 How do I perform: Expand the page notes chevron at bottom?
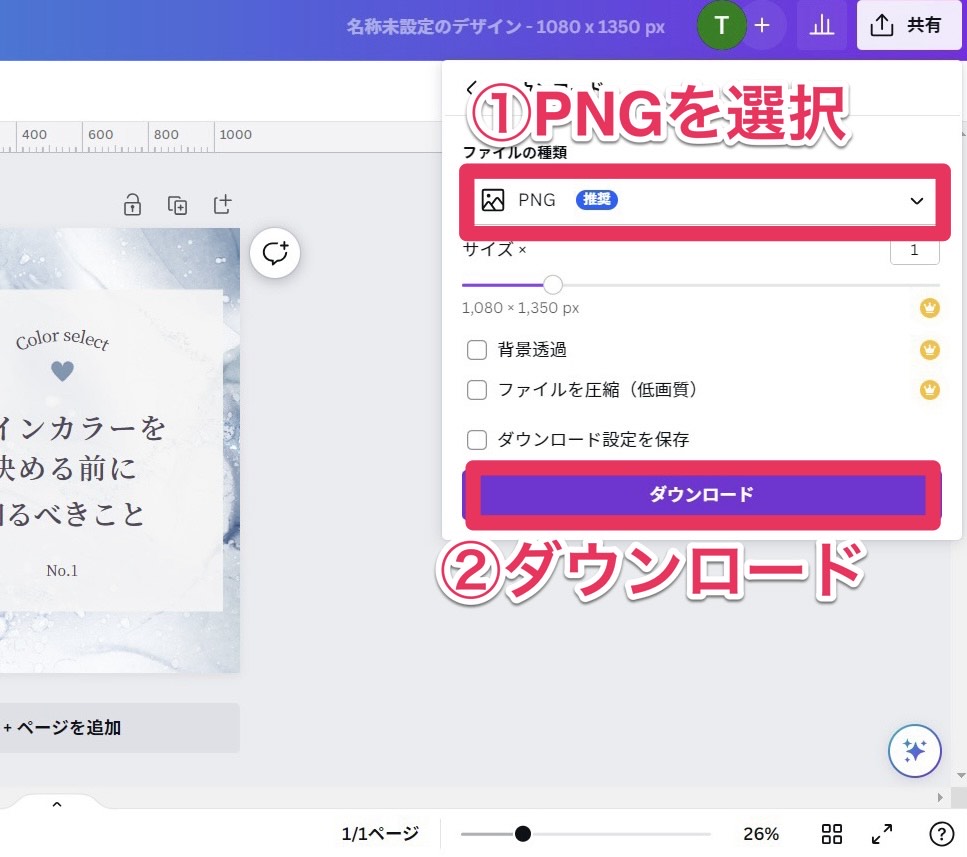point(57,804)
